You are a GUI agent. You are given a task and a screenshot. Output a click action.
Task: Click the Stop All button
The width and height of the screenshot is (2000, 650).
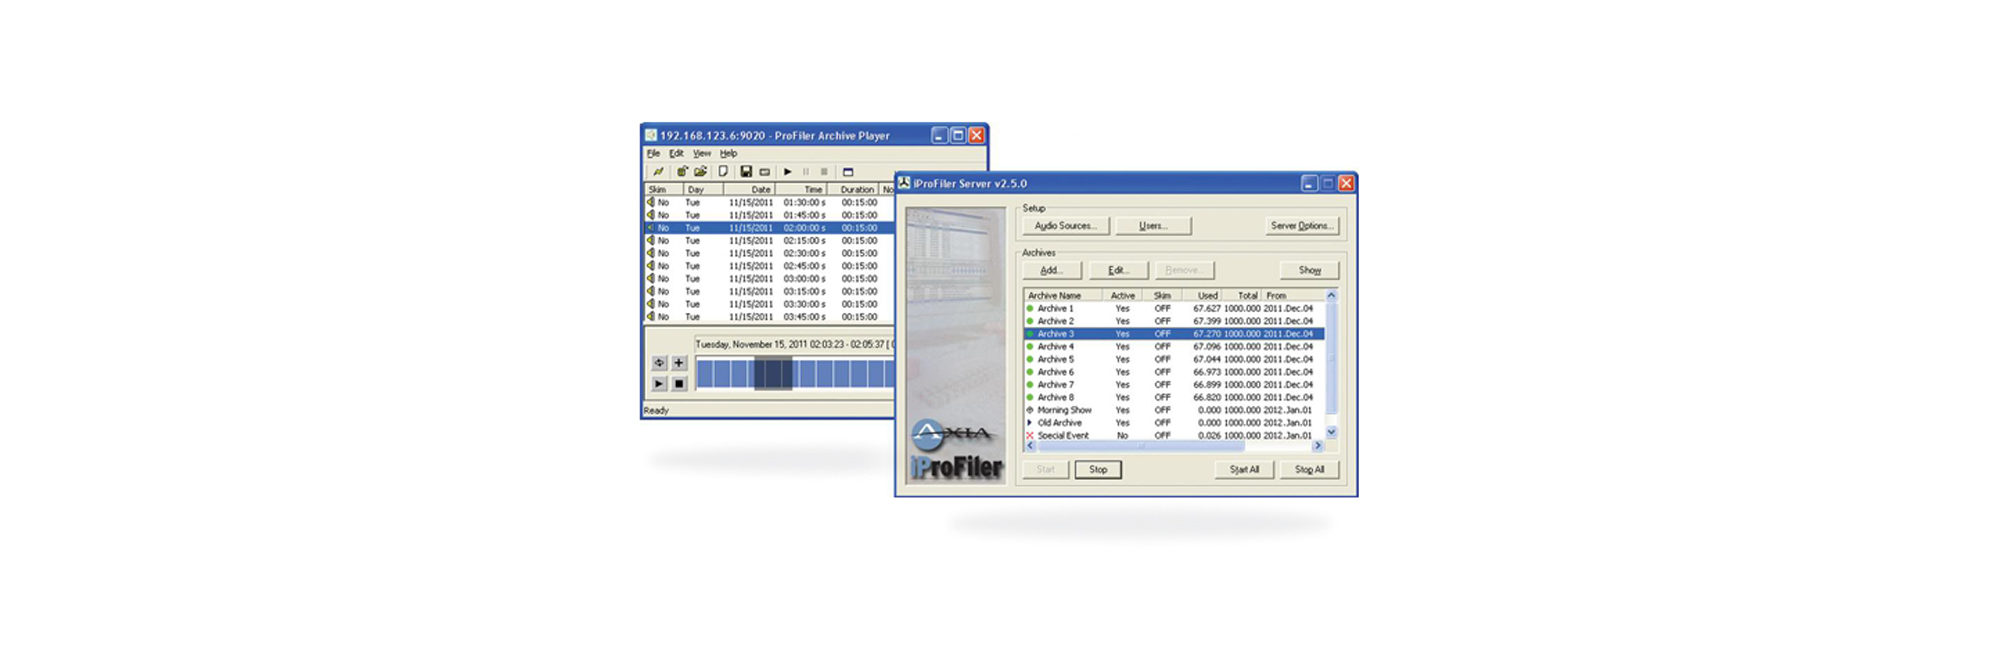click(x=1309, y=469)
